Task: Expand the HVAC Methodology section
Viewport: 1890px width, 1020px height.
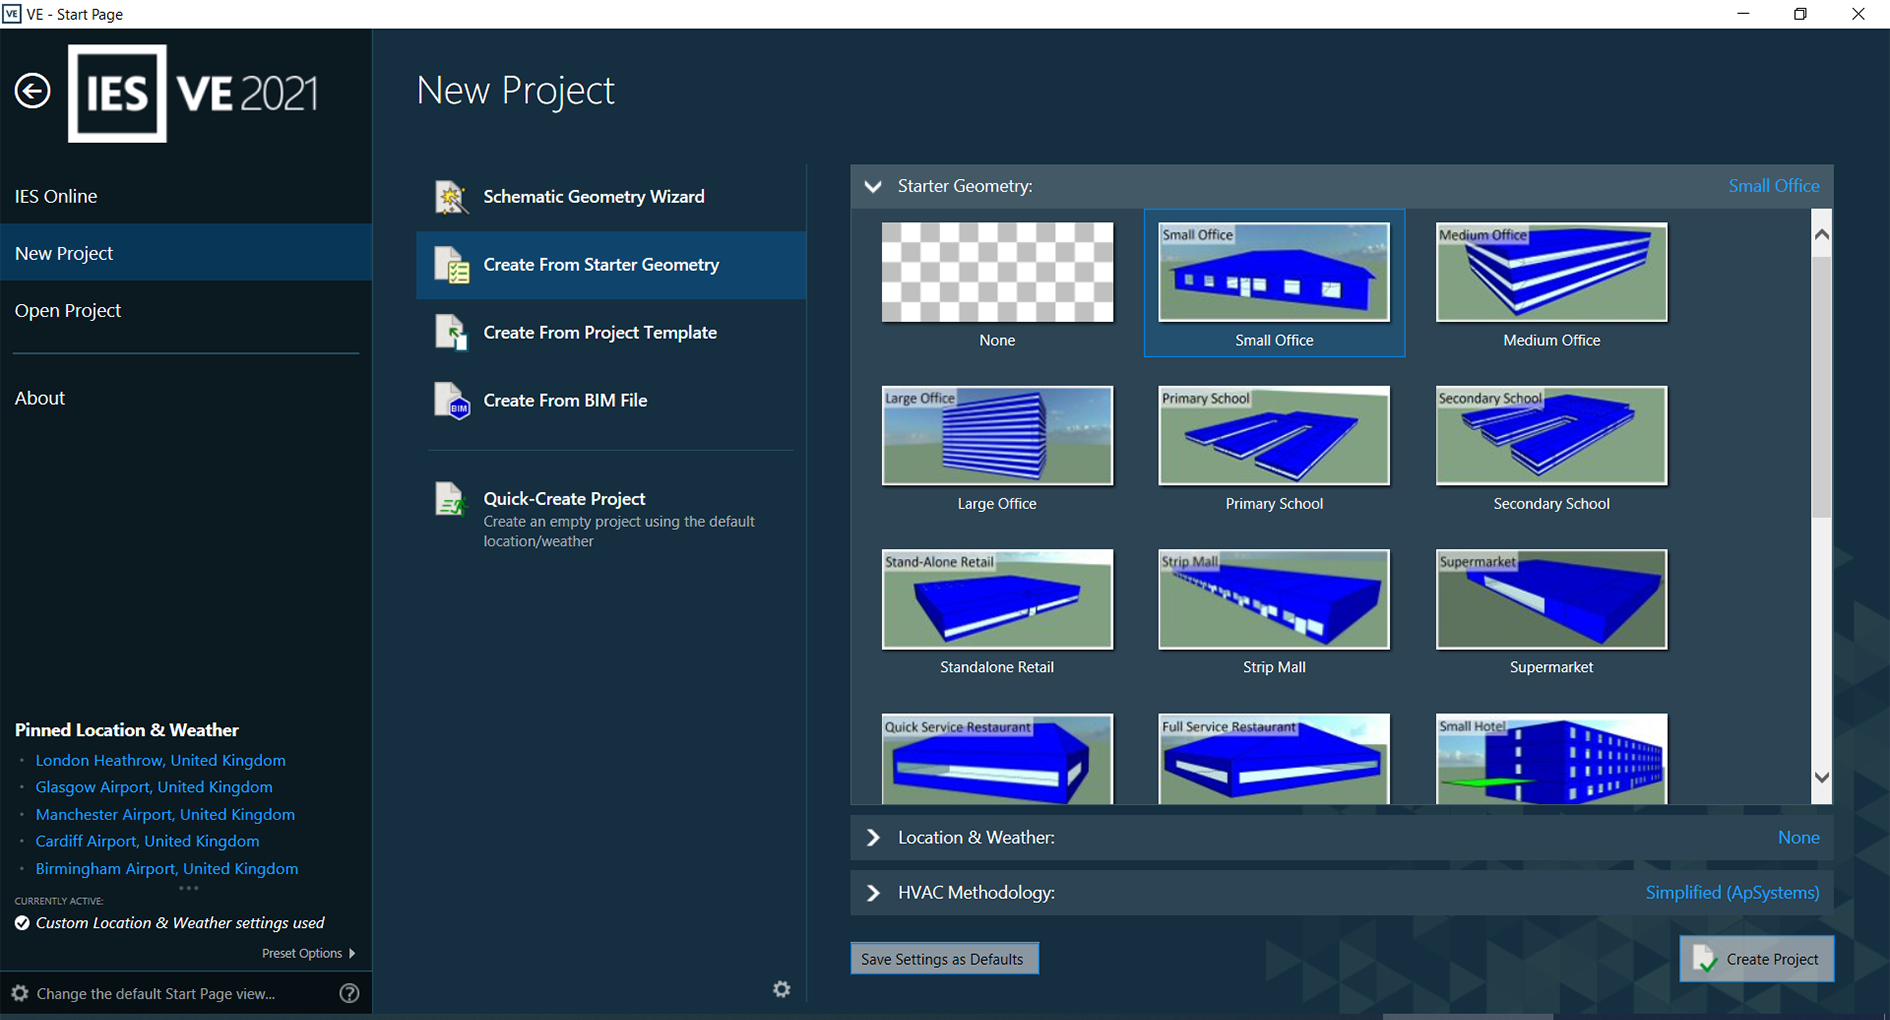Action: point(873,893)
